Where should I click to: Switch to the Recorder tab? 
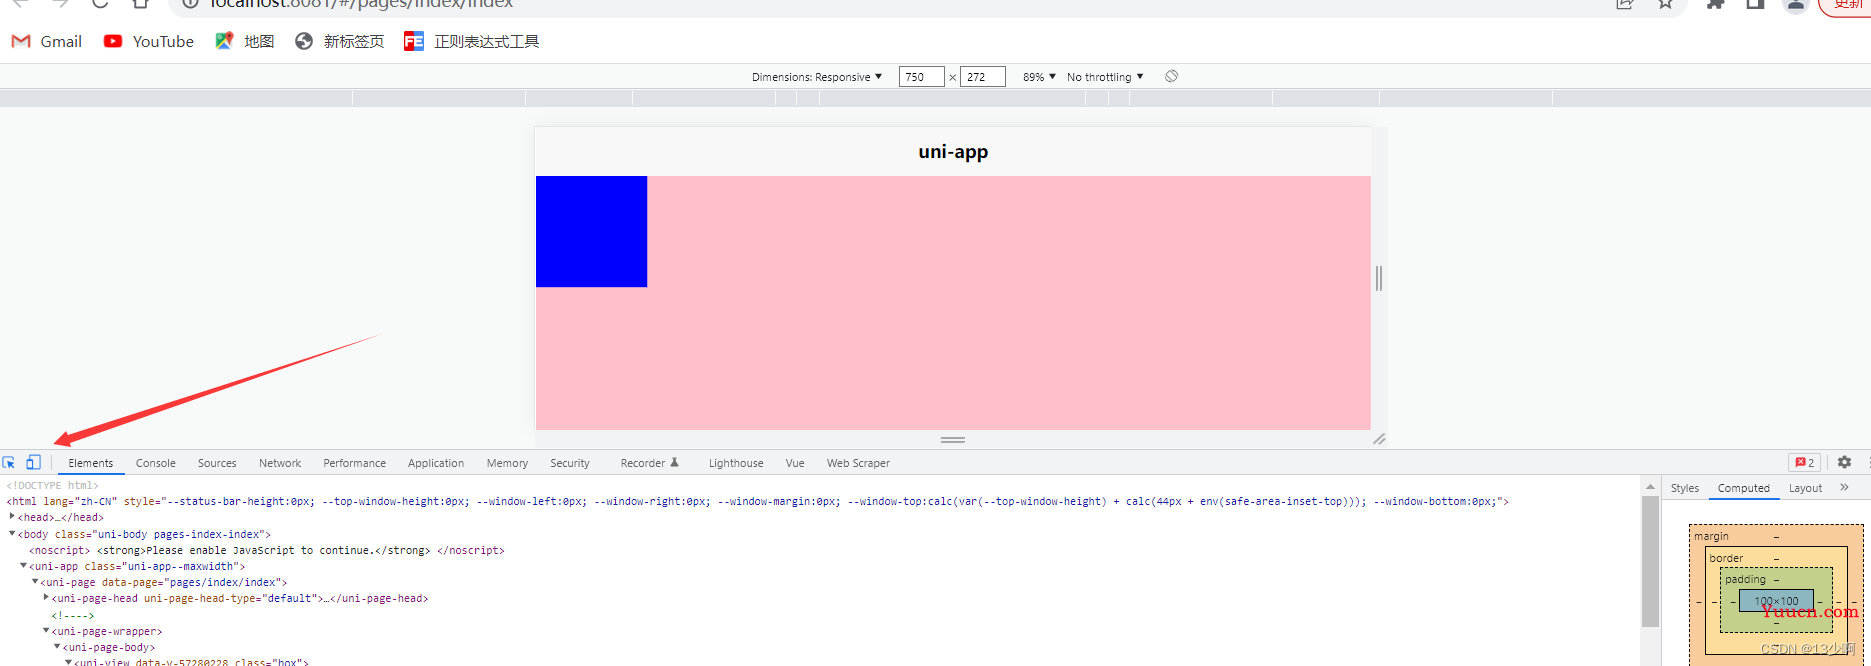coord(650,463)
